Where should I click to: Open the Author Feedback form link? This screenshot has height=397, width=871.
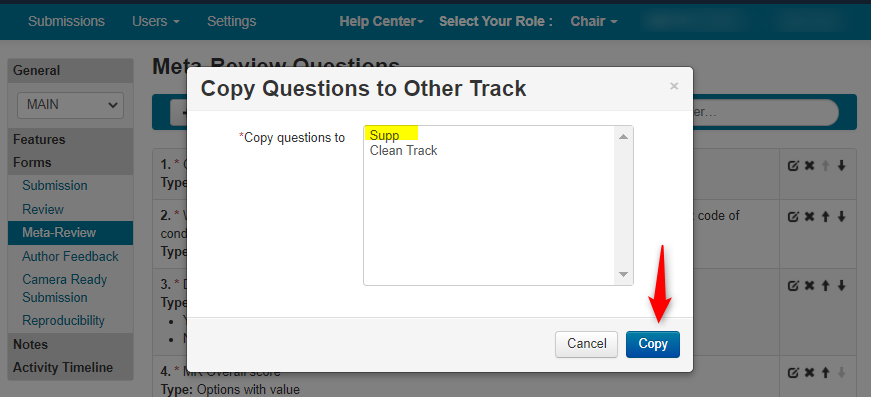tap(70, 257)
